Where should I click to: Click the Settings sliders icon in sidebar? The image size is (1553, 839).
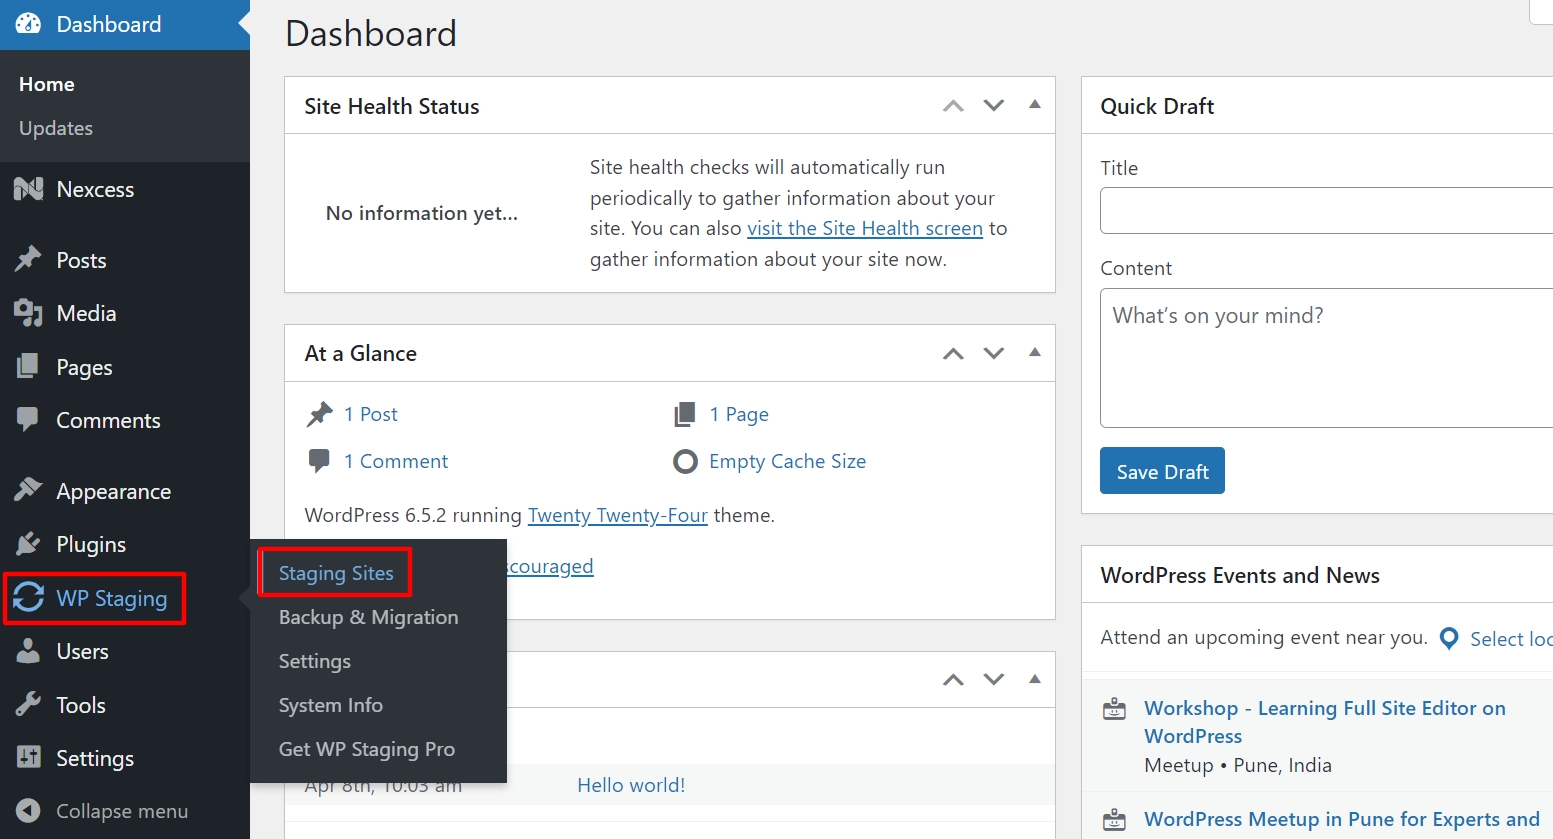click(28, 758)
